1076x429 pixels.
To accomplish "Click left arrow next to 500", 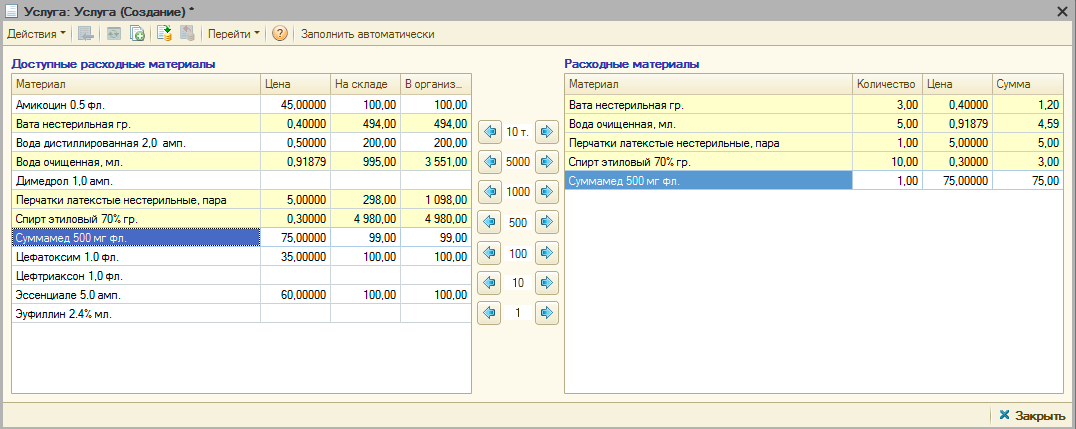I will (489, 222).
